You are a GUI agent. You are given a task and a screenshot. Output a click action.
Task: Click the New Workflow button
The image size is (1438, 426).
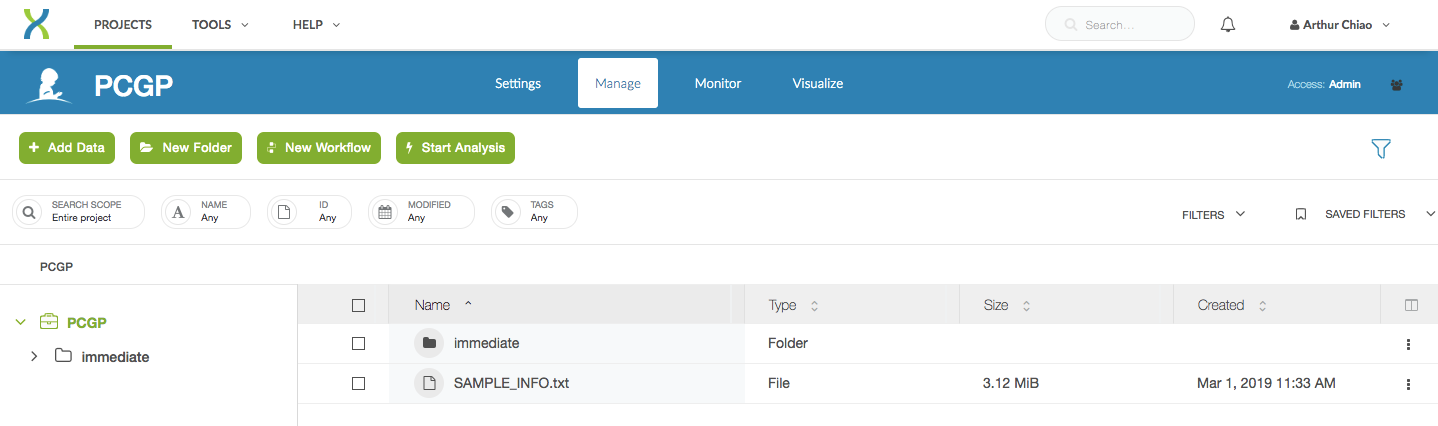[320, 148]
